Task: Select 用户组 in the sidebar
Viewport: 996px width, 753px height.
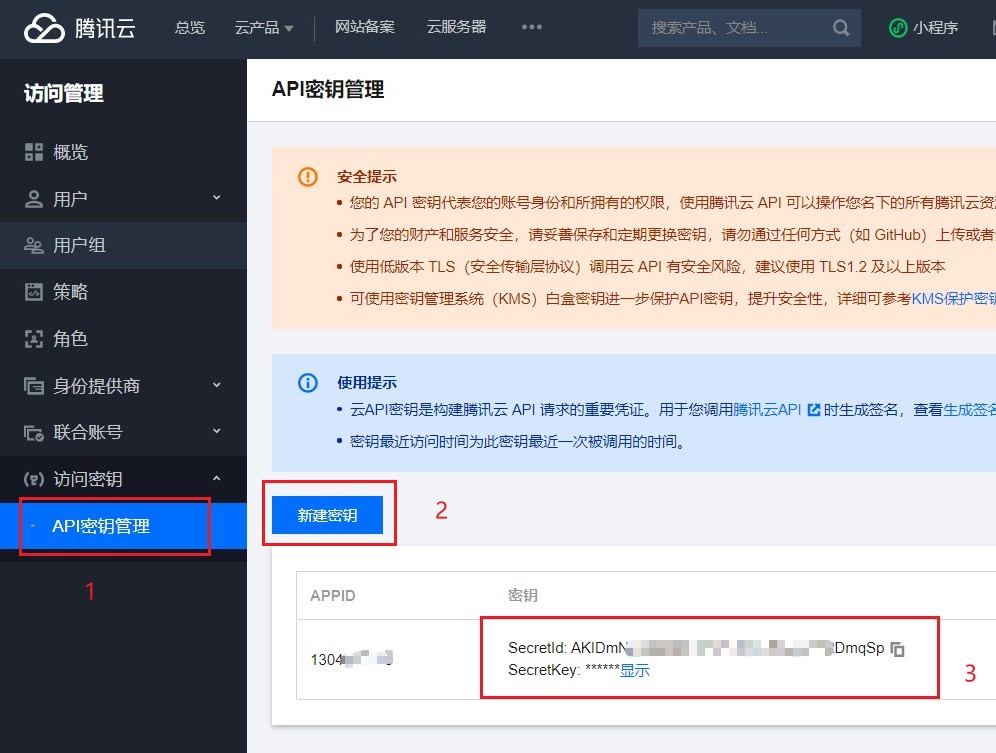Action: point(123,245)
